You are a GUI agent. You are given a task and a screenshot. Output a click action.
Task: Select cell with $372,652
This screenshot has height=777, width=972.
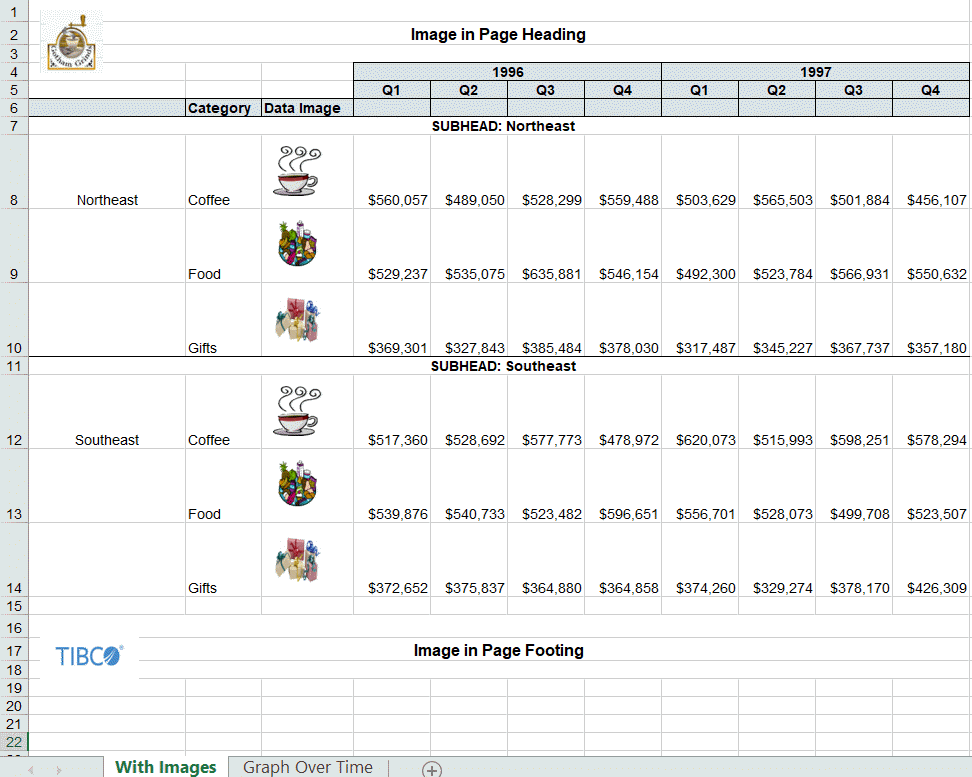coord(392,559)
